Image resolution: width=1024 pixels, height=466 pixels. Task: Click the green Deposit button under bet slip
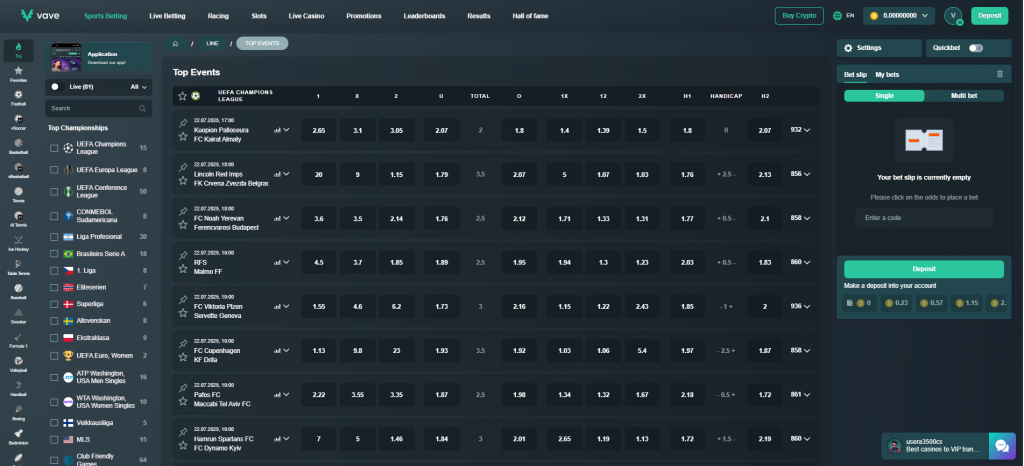pos(923,269)
